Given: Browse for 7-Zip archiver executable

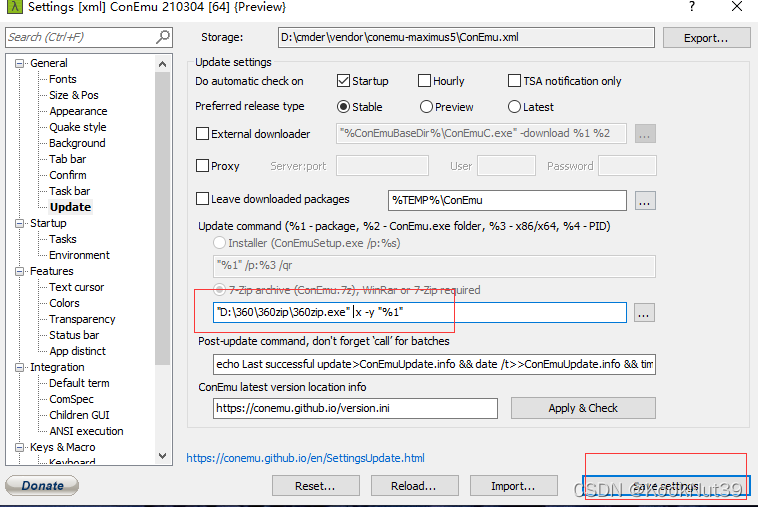Looking at the screenshot, I should click(x=643, y=313).
